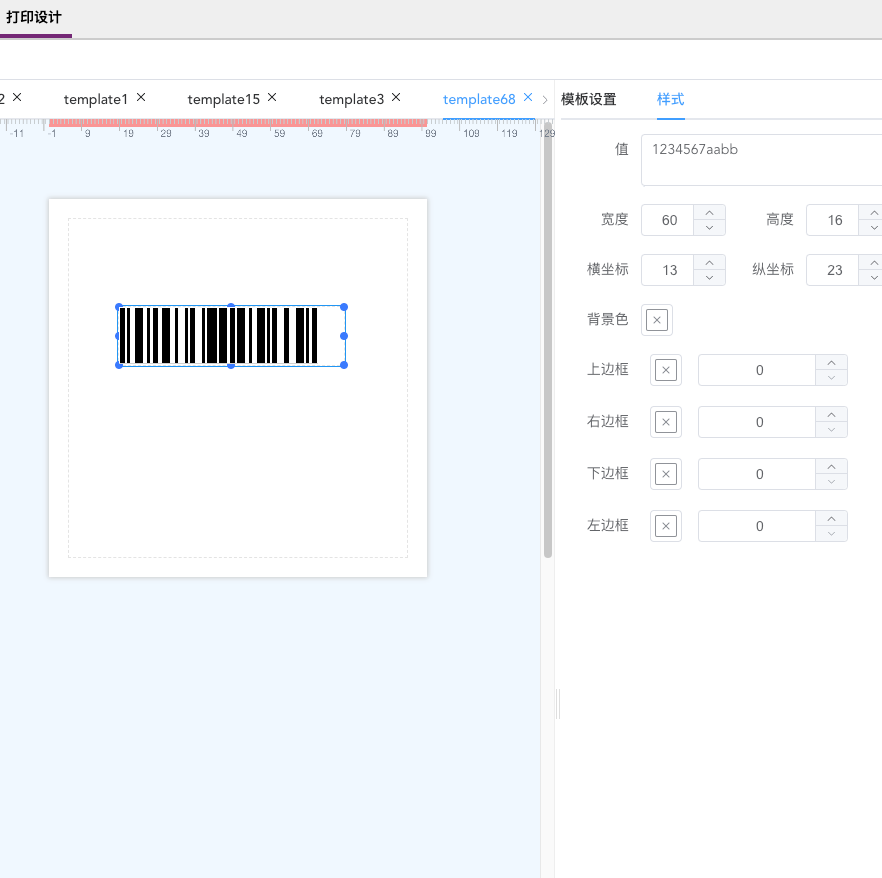Select the template68 tab
This screenshot has width=882, height=878.
coord(479,100)
